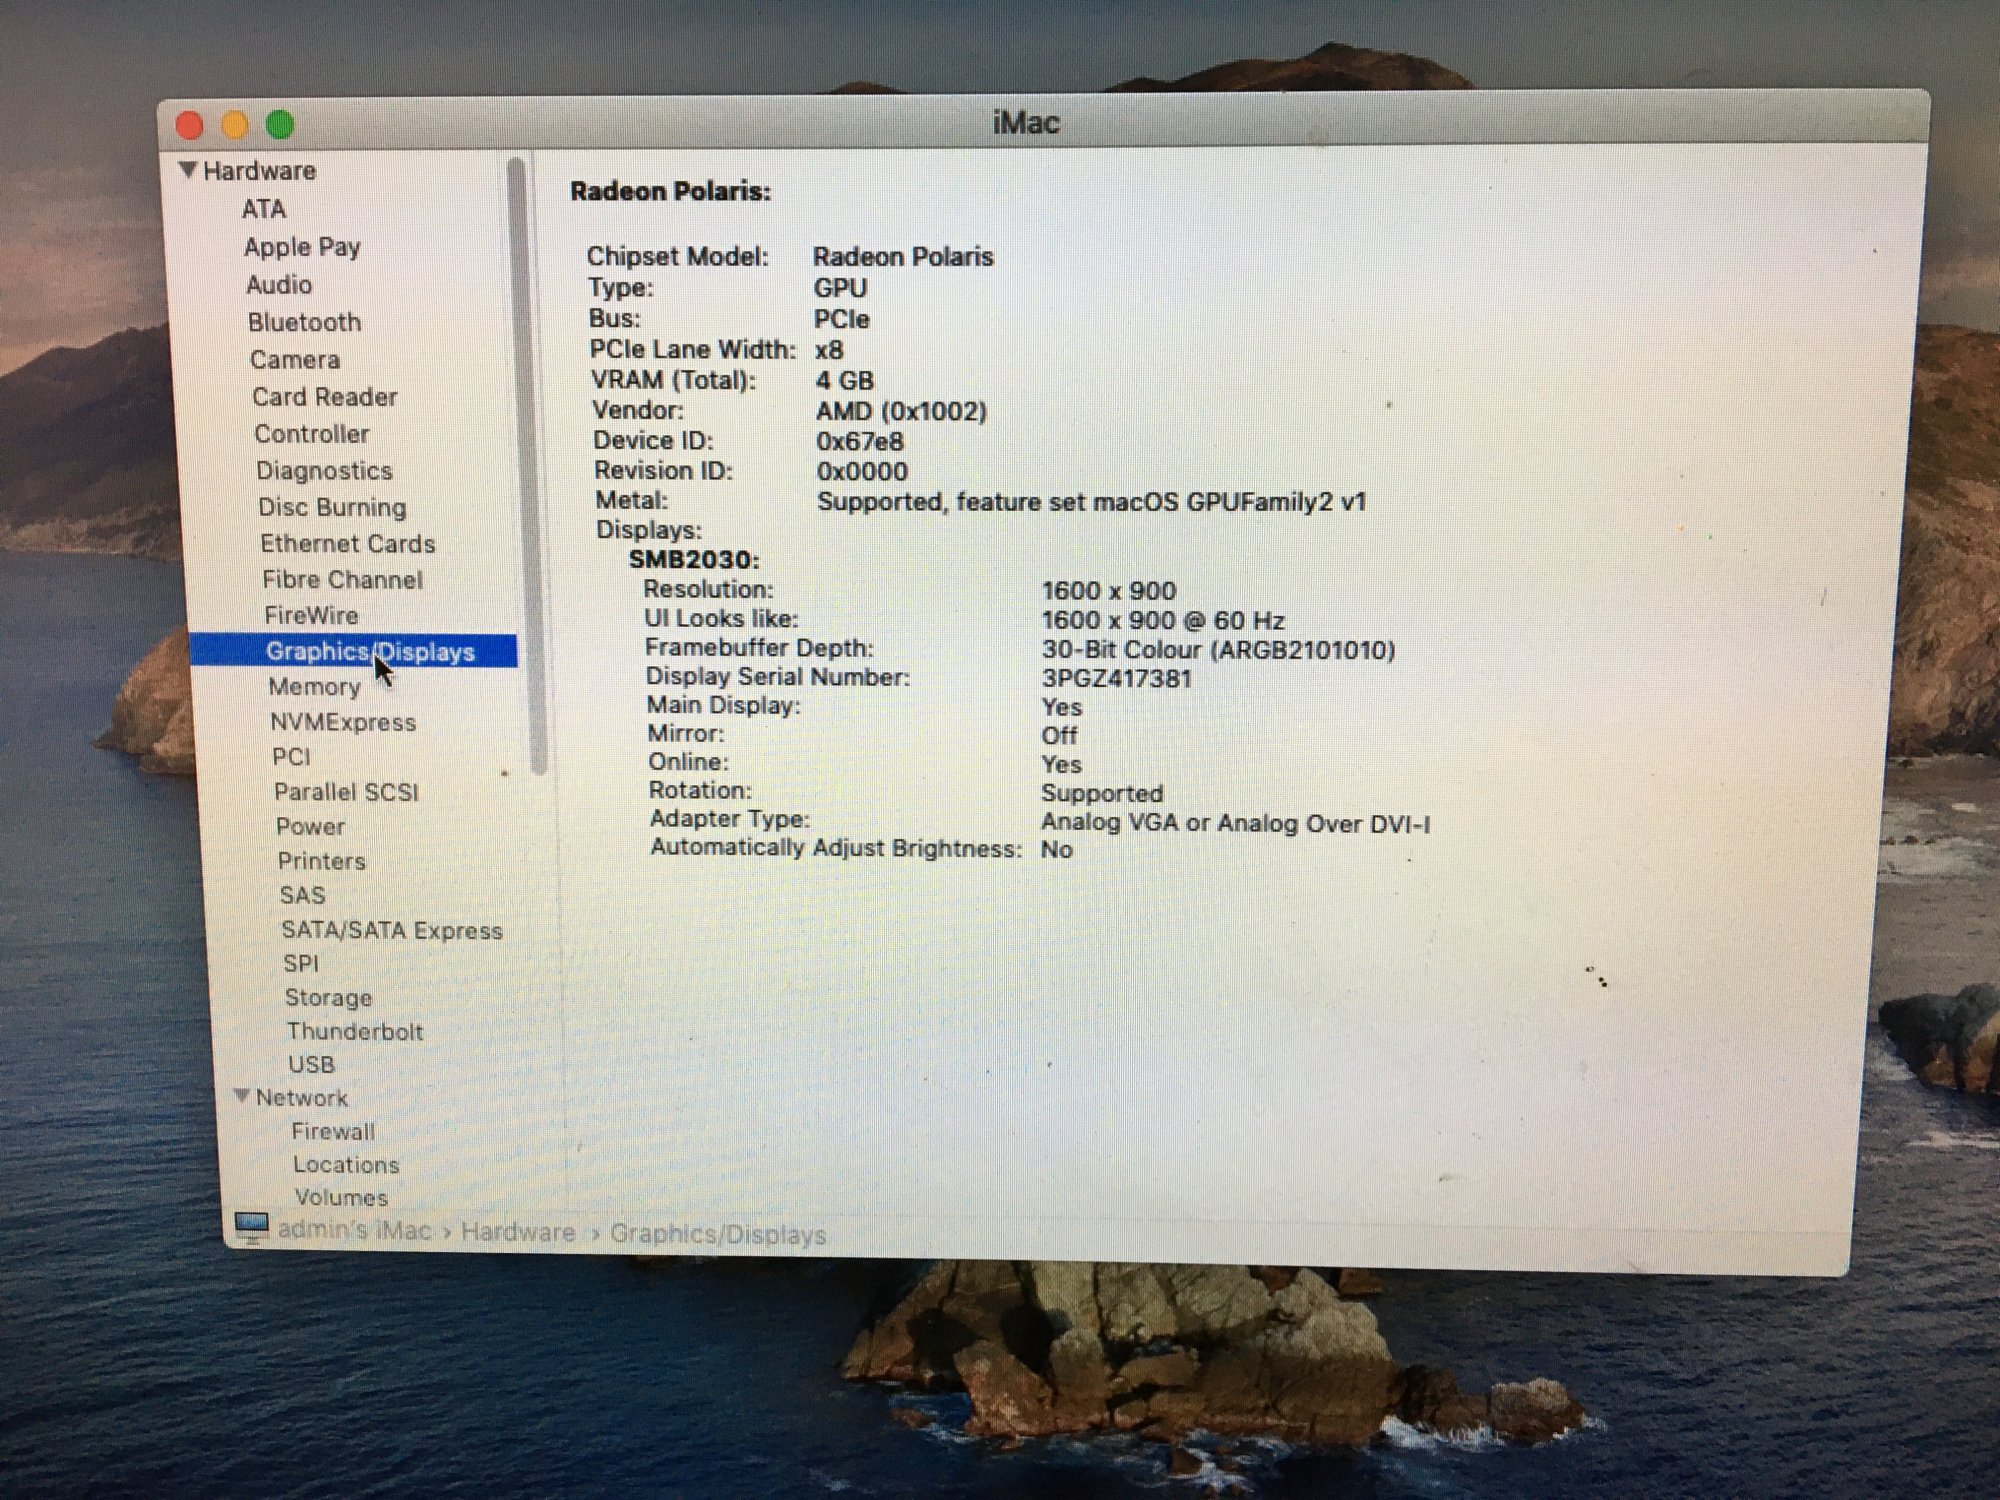Select Thunderbolt in the sidebar

354,1031
